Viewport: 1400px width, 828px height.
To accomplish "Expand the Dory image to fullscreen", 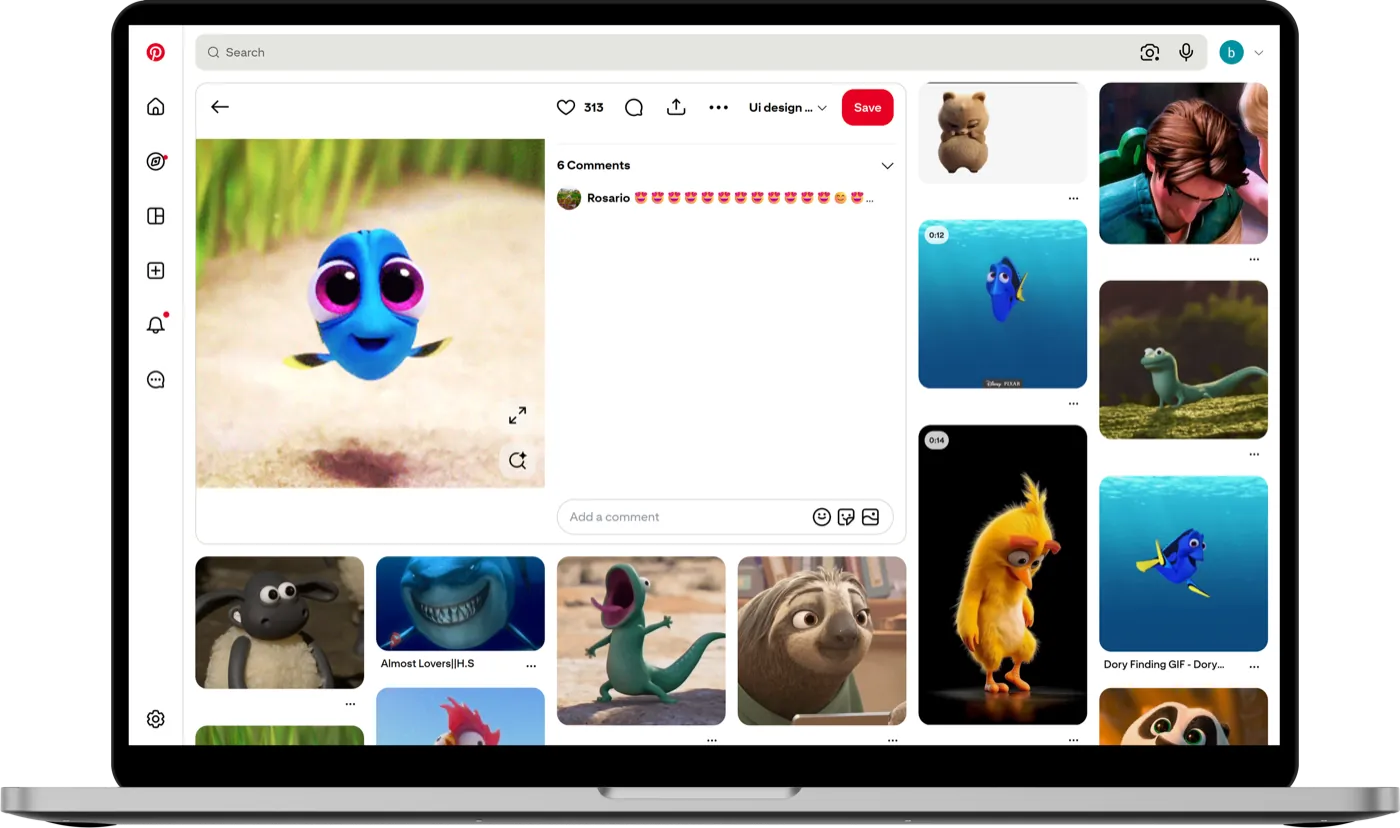I will [x=517, y=415].
